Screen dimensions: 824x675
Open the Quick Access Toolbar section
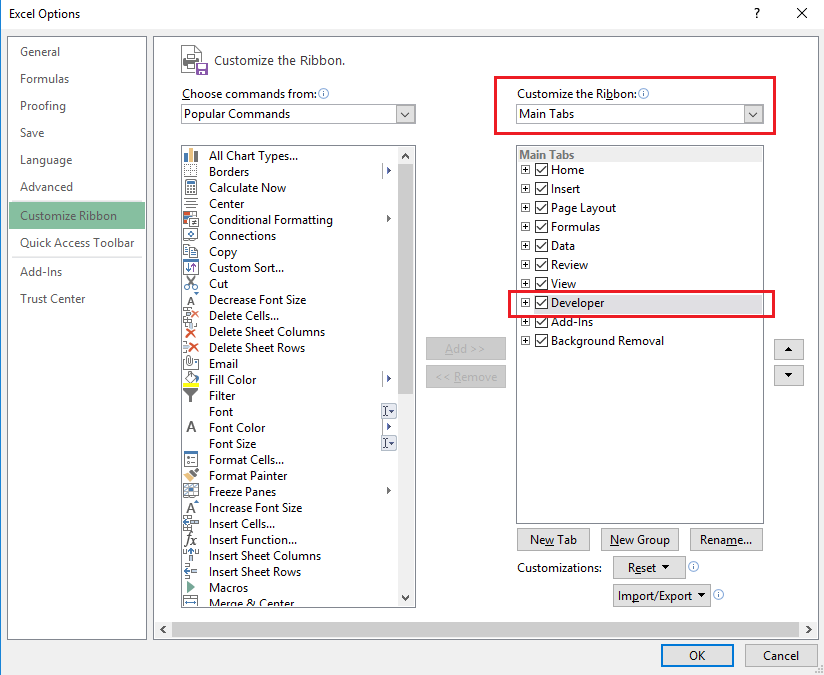(x=77, y=243)
